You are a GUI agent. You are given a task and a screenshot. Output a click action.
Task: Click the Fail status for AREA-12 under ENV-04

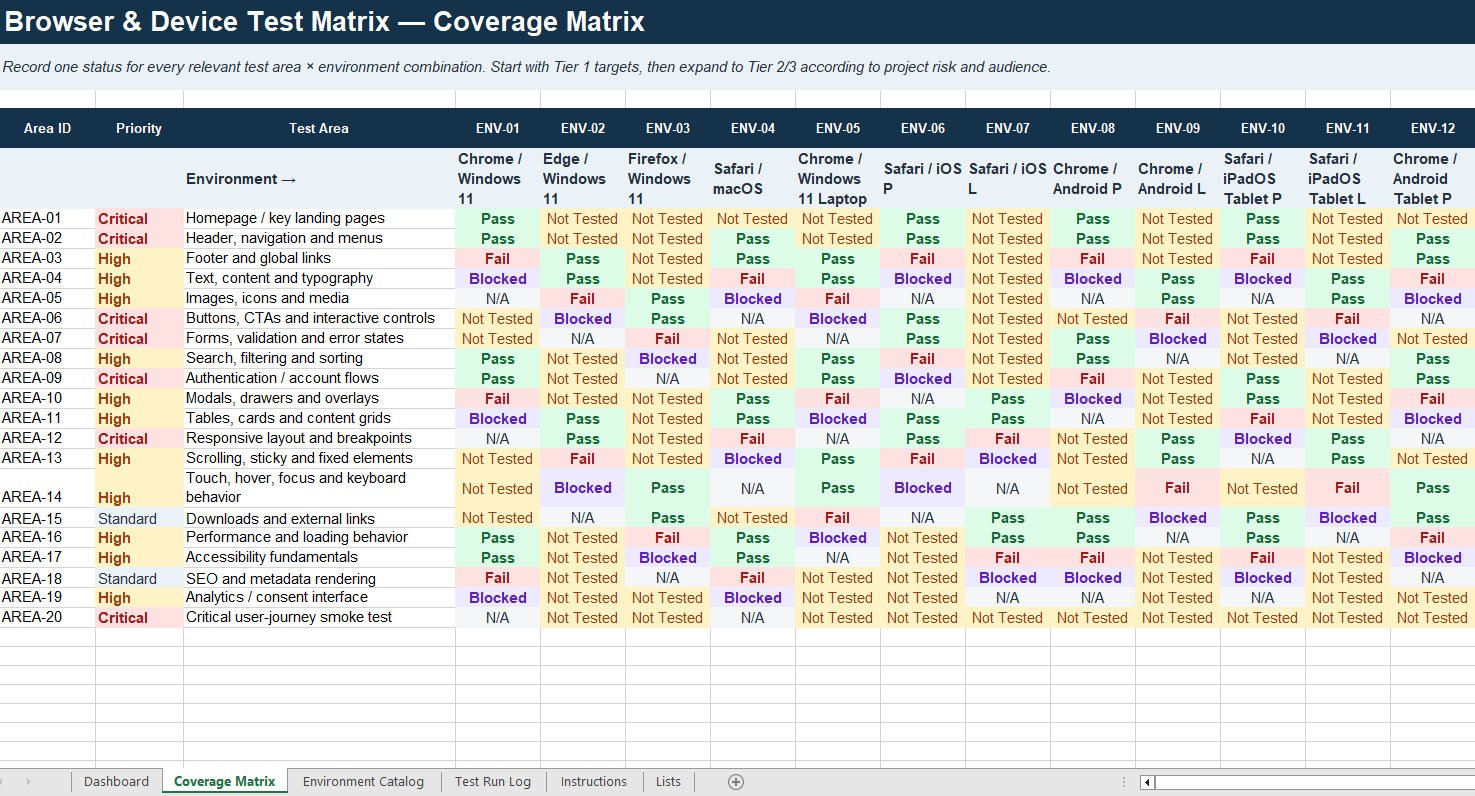pyautogui.click(x=753, y=438)
